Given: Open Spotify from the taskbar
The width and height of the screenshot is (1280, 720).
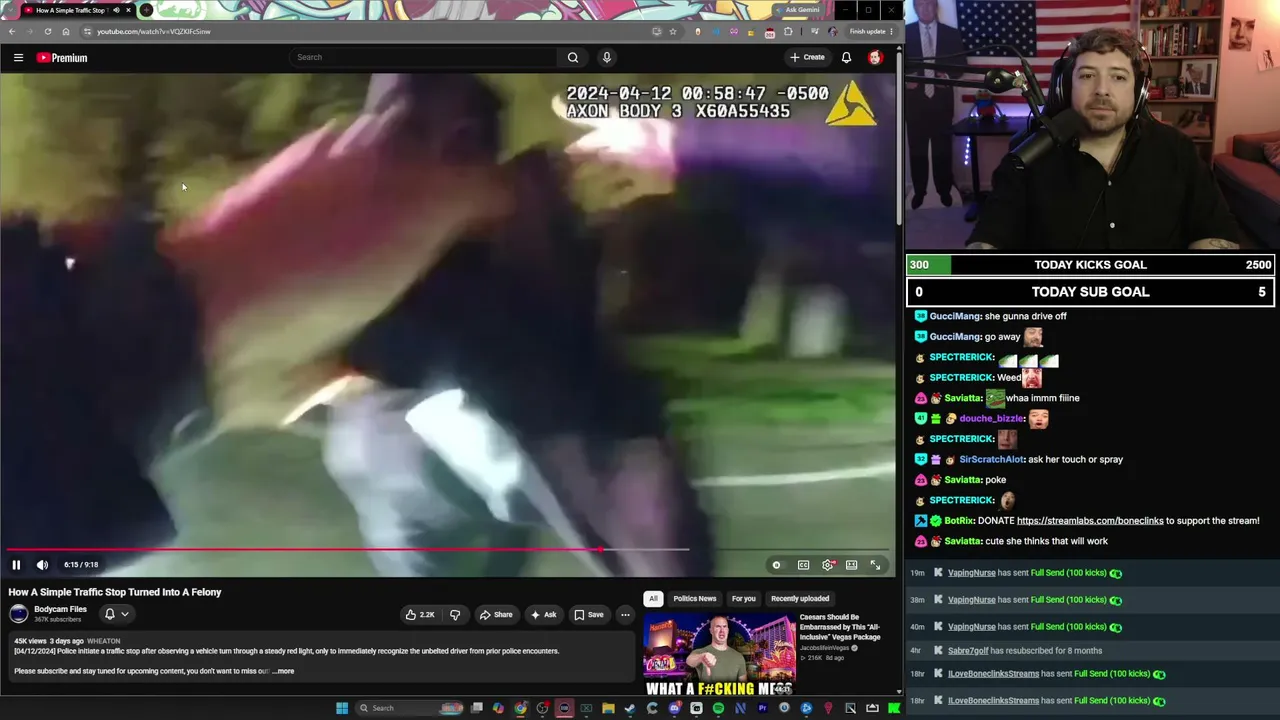Looking at the screenshot, I should coord(718,708).
